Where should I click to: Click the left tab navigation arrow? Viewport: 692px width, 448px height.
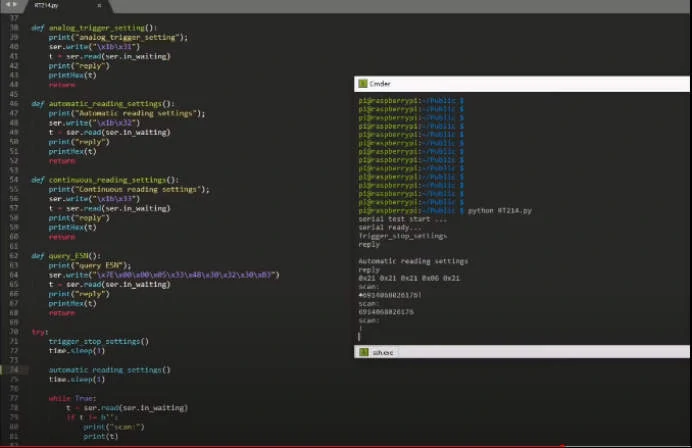pos(6,5)
